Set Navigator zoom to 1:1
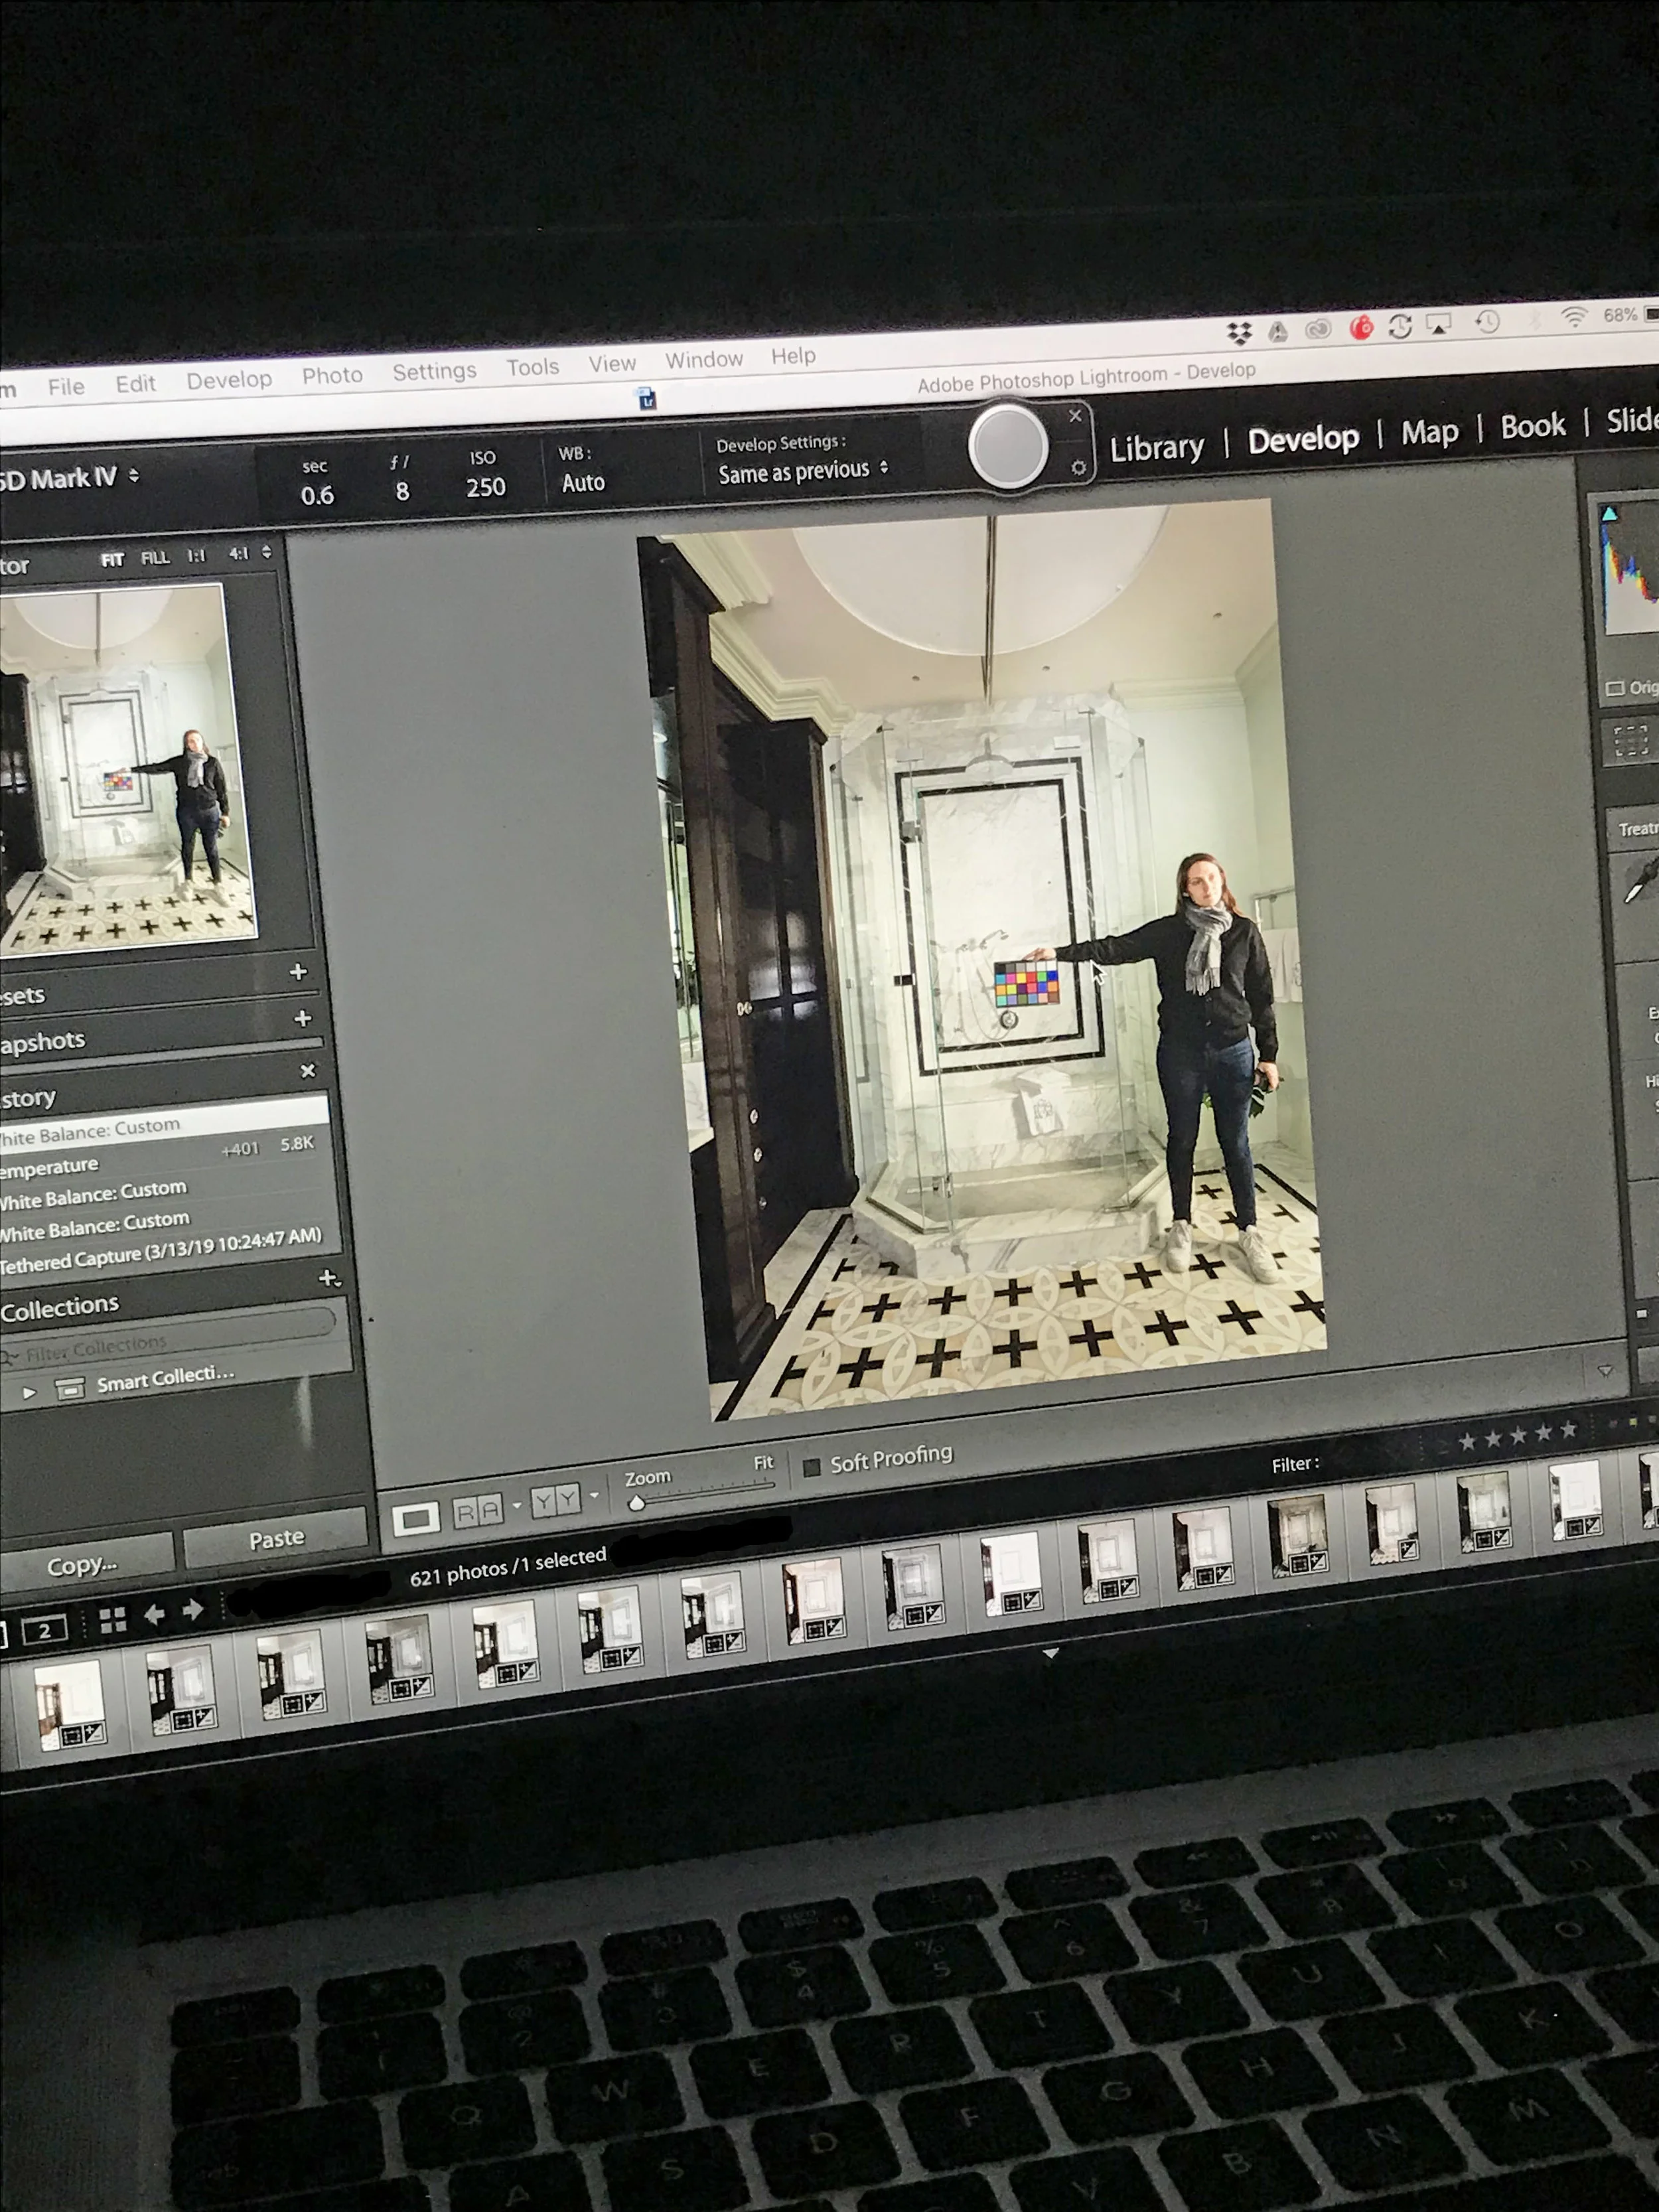The width and height of the screenshot is (1659, 2212). pos(196,556)
